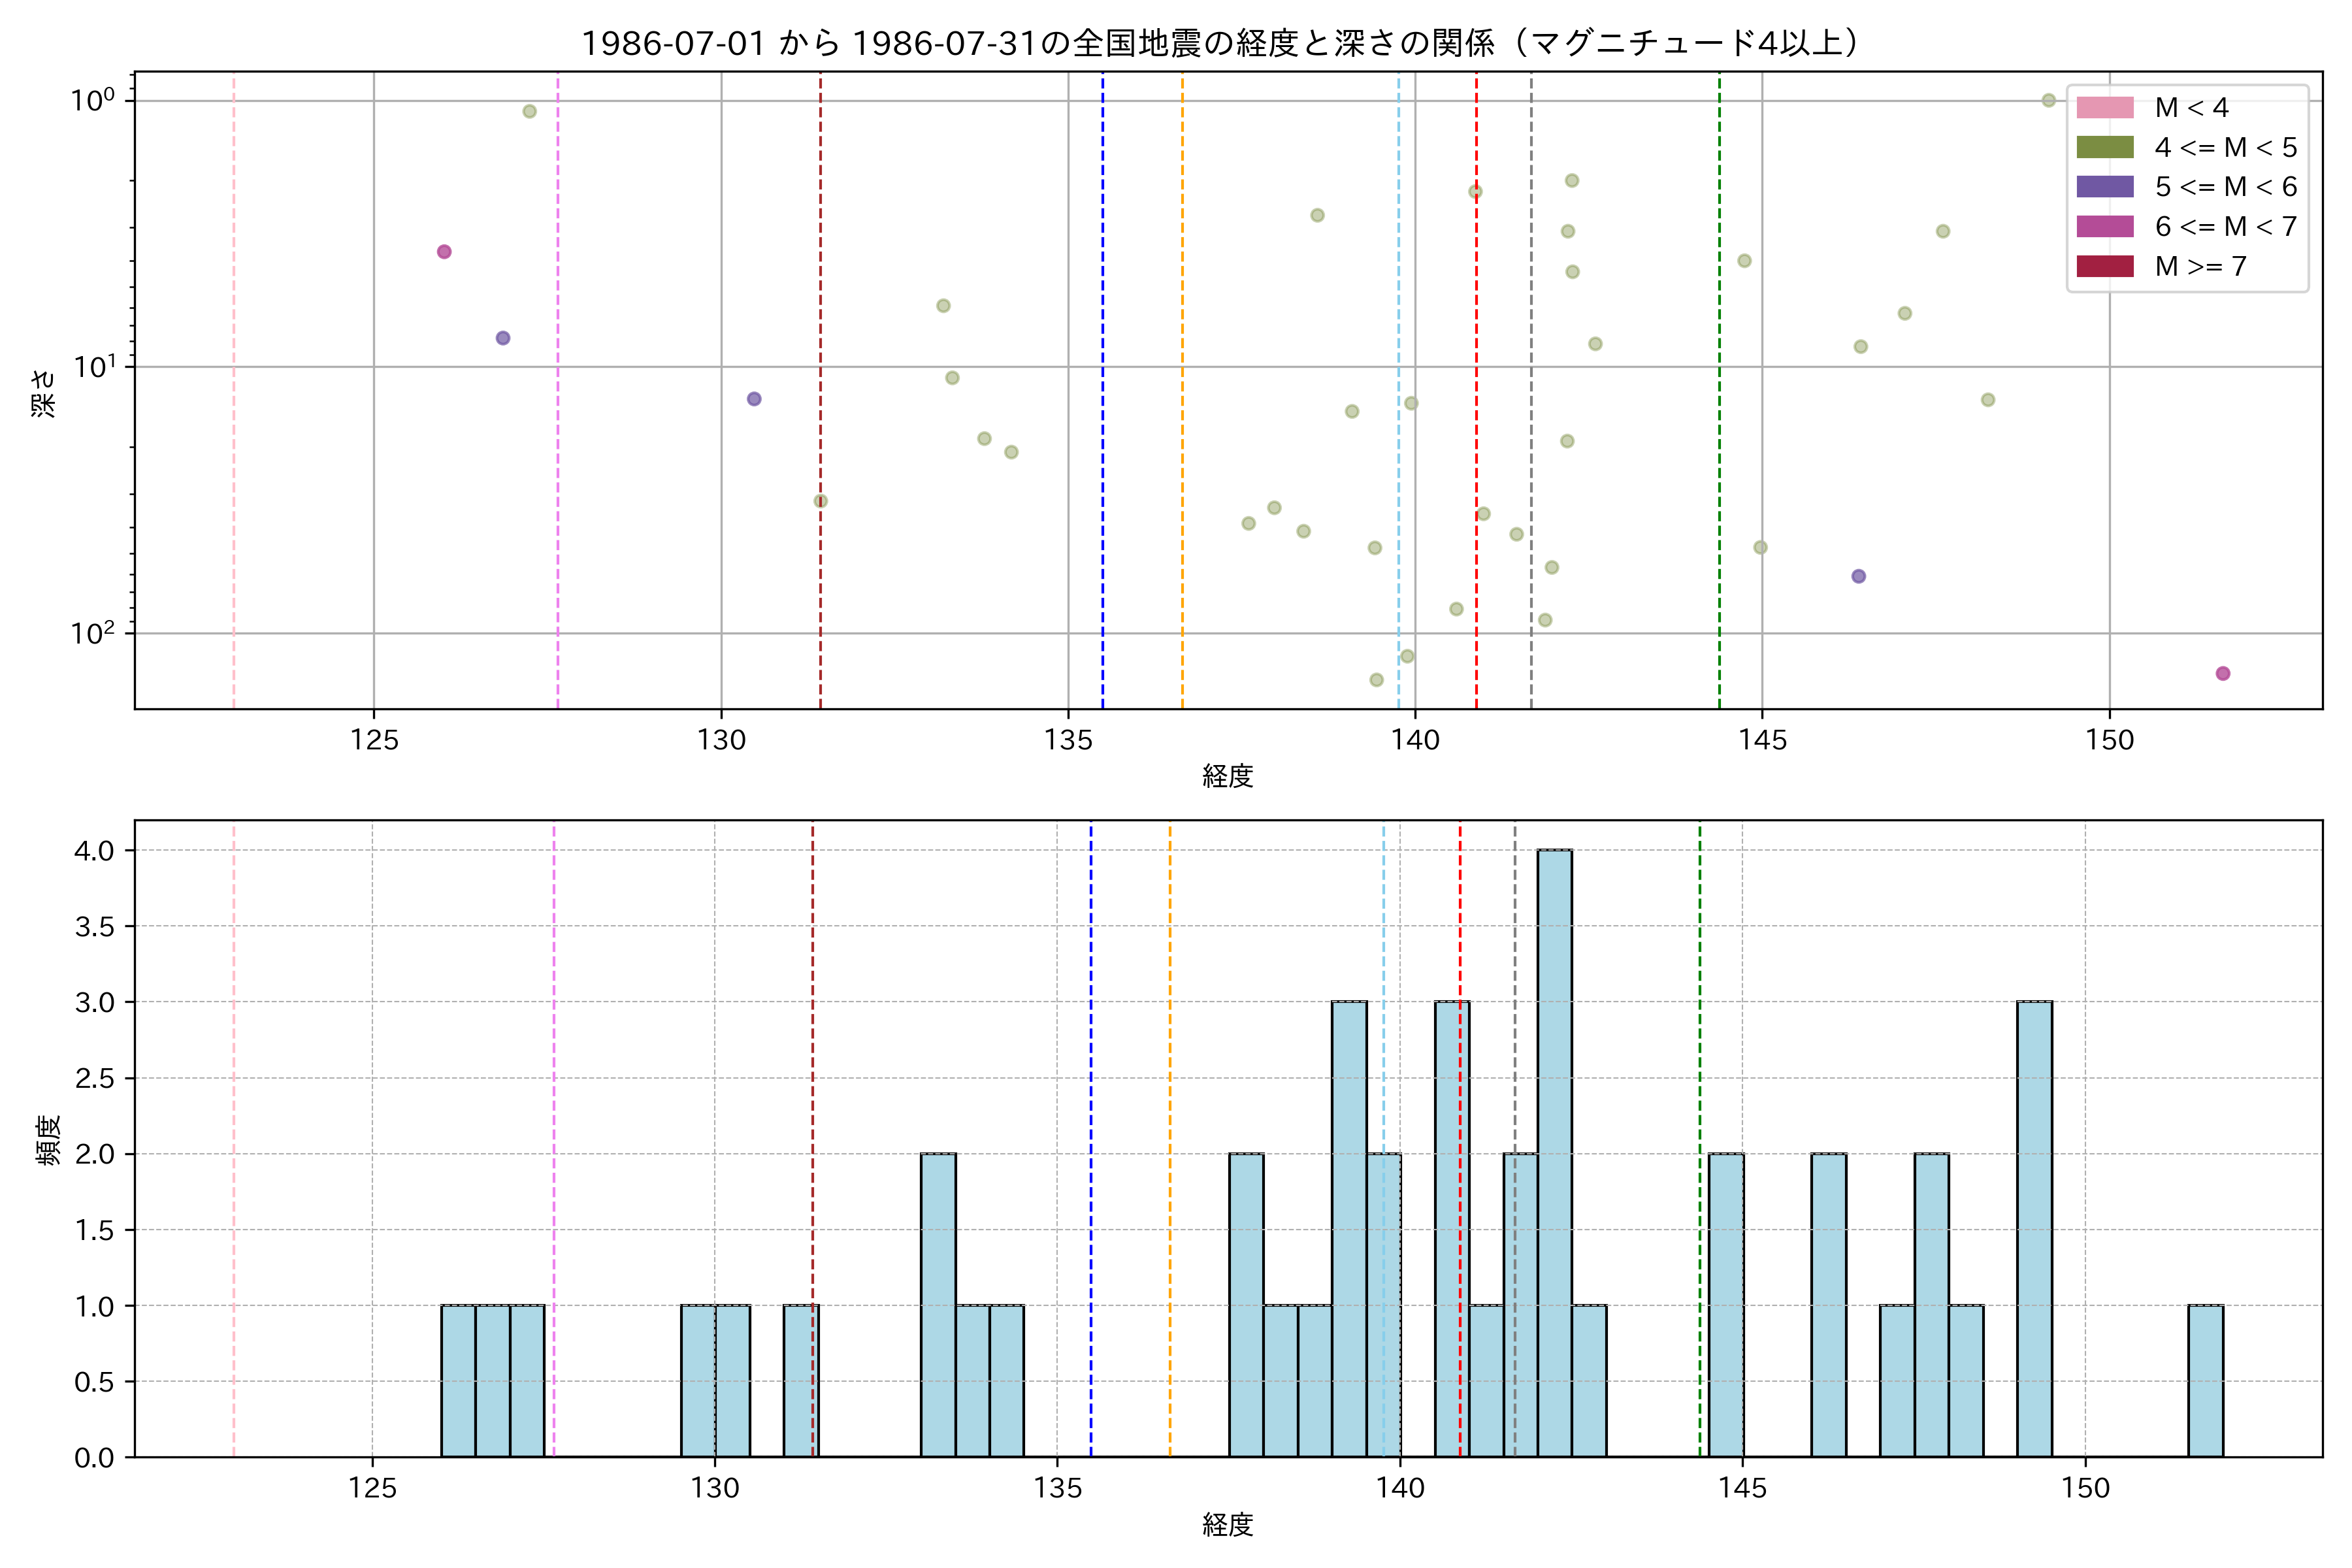Image resolution: width=2352 pixels, height=1568 pixels.
Task: Click the magenta scatter point near longitude 152
Action: (2222, 673)
